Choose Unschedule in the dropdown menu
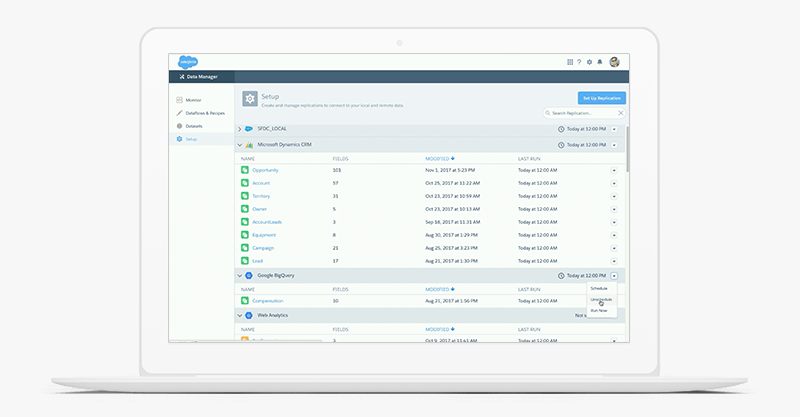The width and height of the screenshot is (800, 417). point(601,300)
